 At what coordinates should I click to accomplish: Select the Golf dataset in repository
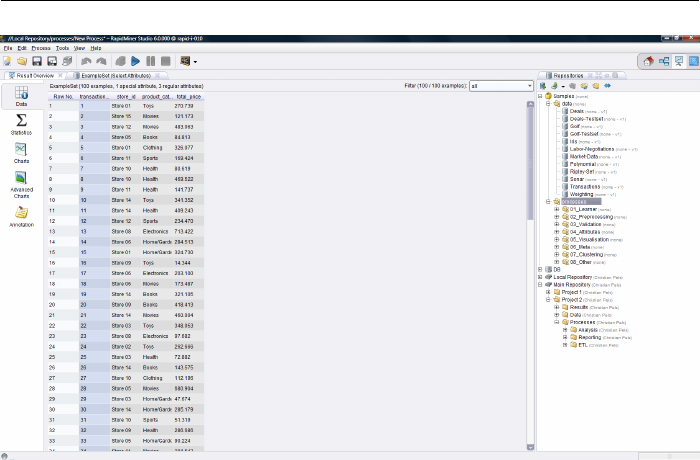[x=576, y=126]
